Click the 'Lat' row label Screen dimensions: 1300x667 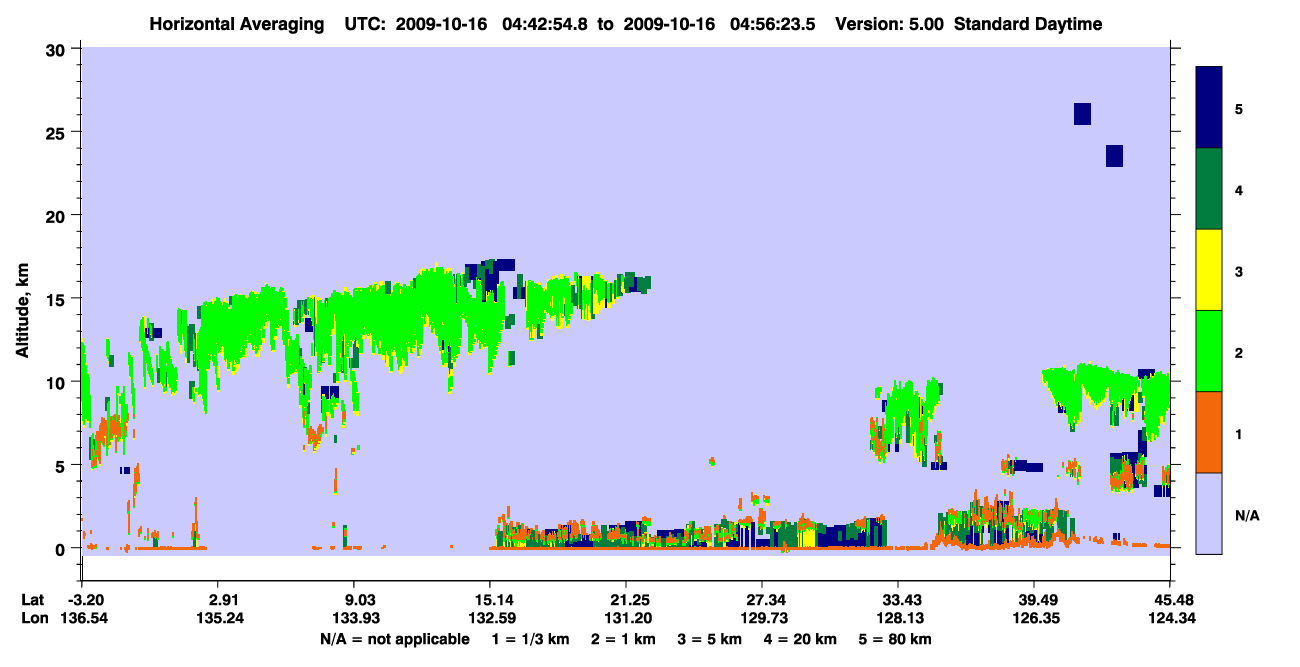32,599
